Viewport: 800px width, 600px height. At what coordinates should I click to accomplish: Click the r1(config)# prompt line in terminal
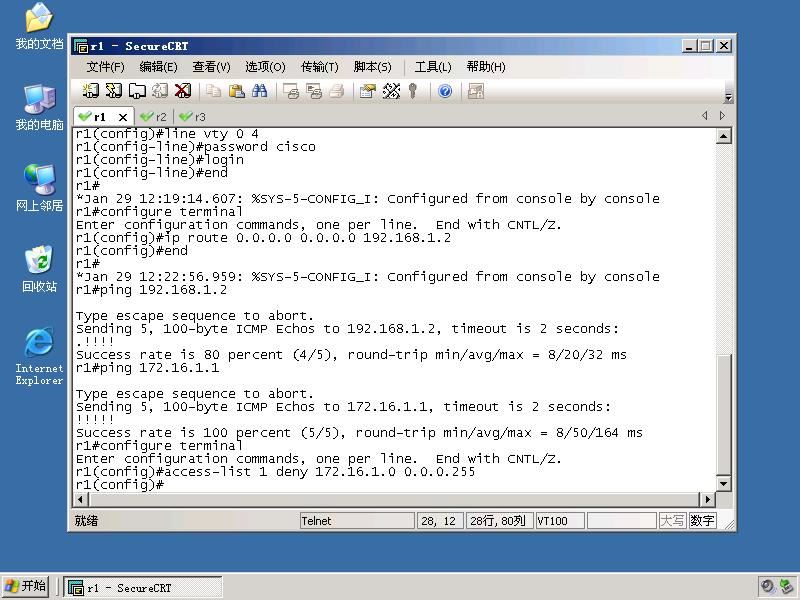(x=120, y=485)
